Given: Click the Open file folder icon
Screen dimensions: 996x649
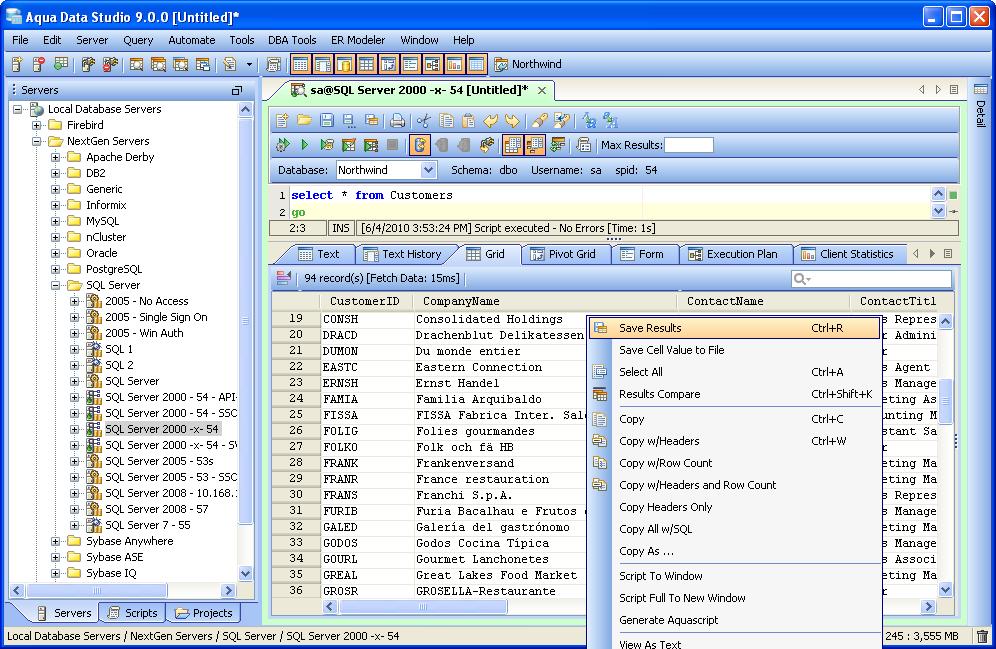Looking at the screenshot, I should (x=303, y=121).
